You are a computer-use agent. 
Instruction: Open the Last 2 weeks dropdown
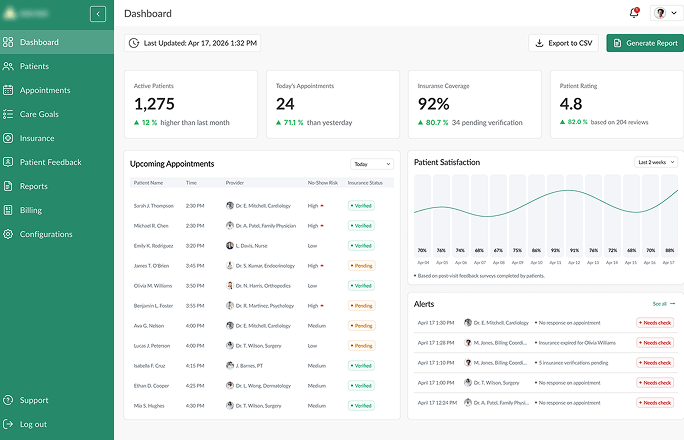pos(656,162)
